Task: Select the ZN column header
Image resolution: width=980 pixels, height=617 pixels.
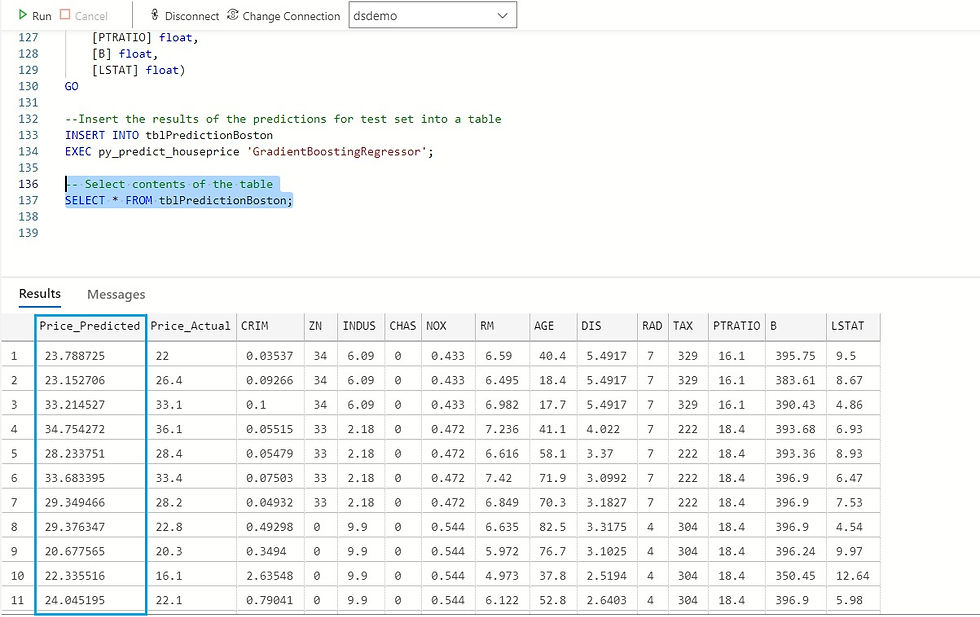Action: coord(321,326)
